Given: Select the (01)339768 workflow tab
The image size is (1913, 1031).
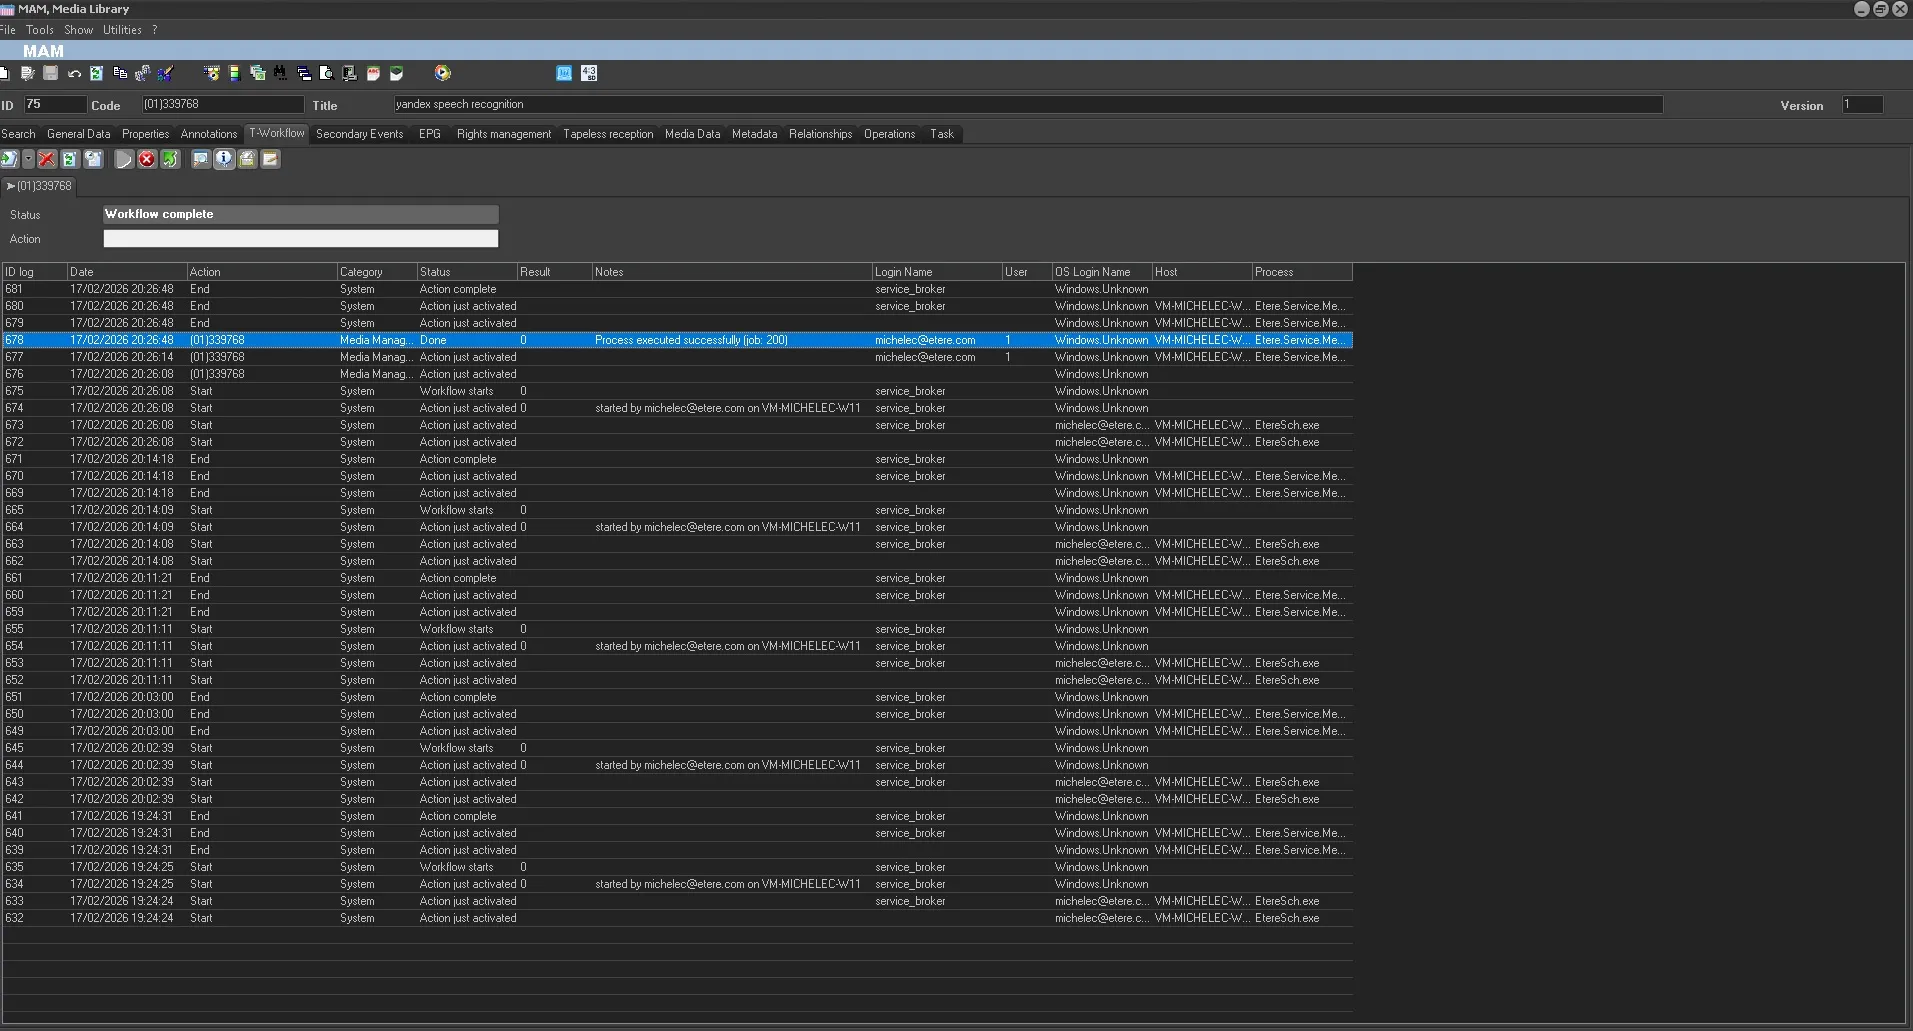Looking at the screenshot, I should click(x=40, y=186).
